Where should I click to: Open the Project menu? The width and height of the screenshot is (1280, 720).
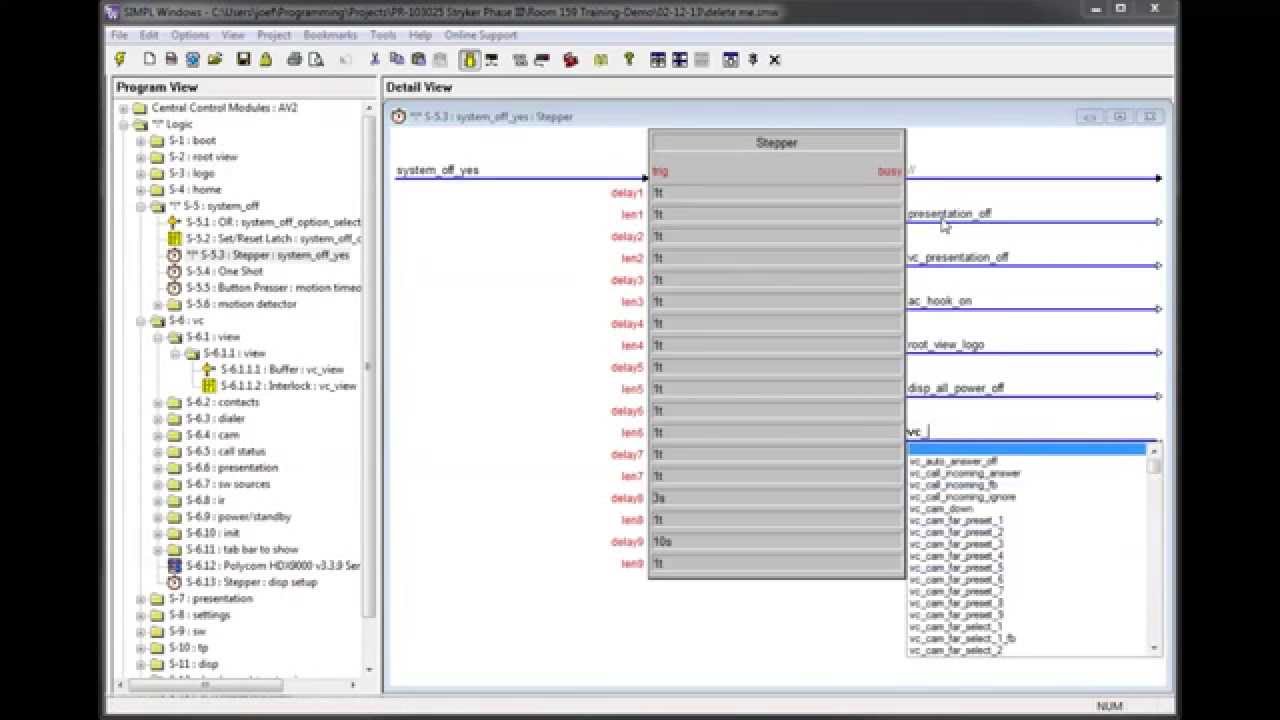pos(274,35)
